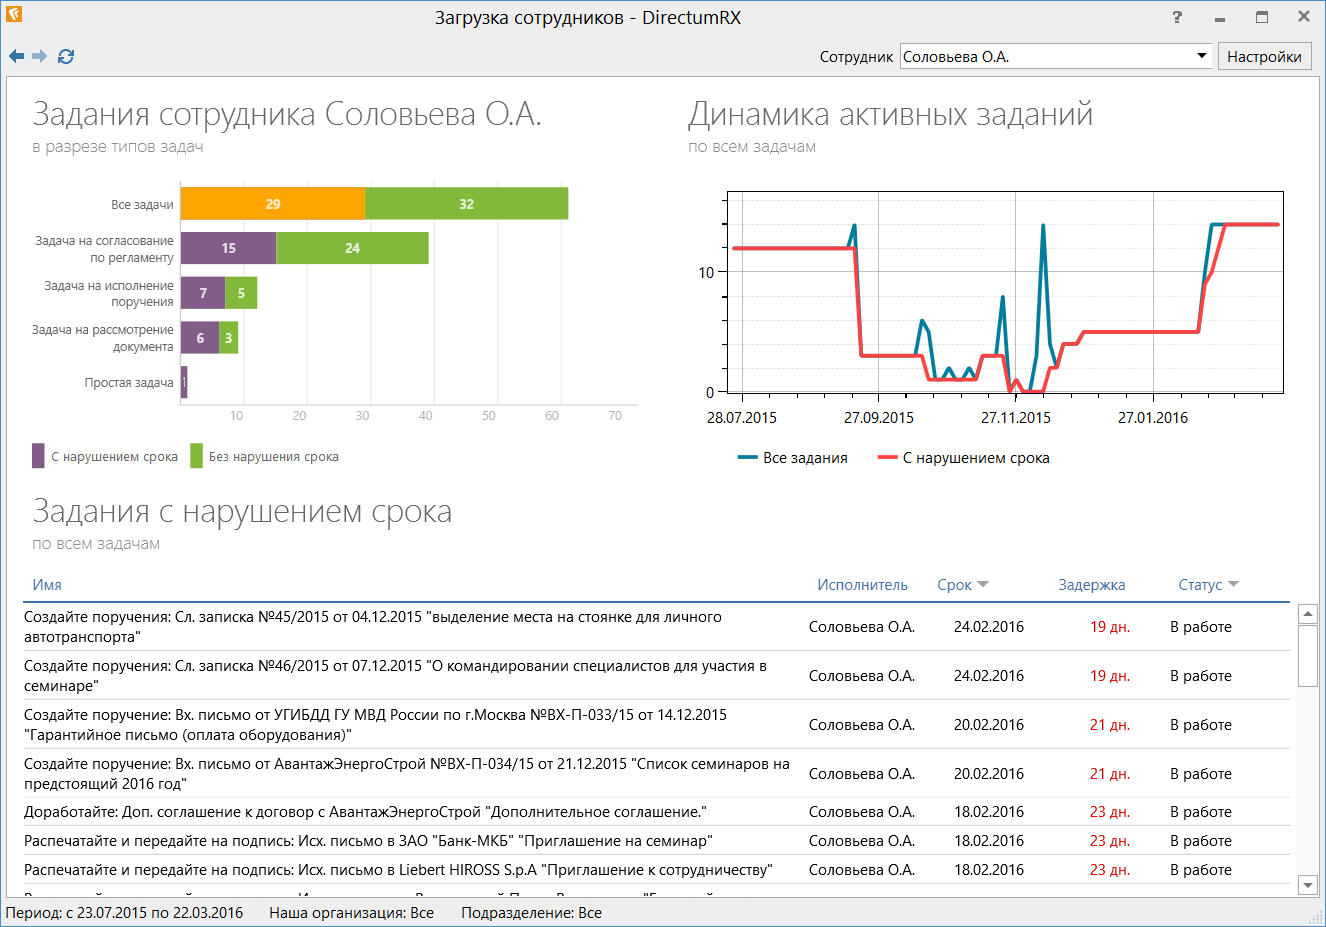
Task: Click date 20.02.2016 in Список семинаров row
Action: [989, 774]
